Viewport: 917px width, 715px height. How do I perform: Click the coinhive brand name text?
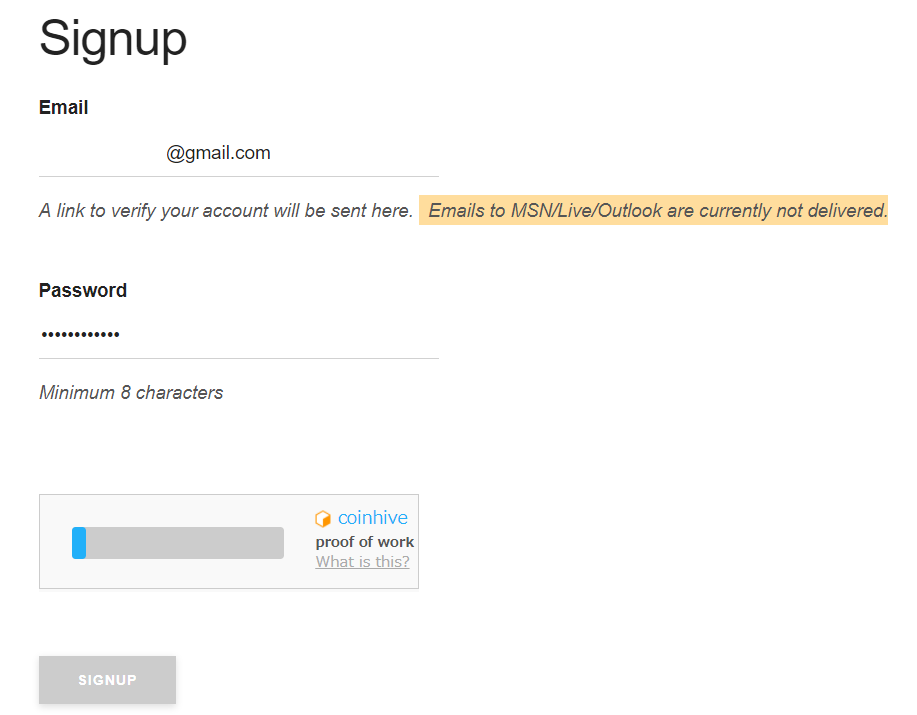372,518
